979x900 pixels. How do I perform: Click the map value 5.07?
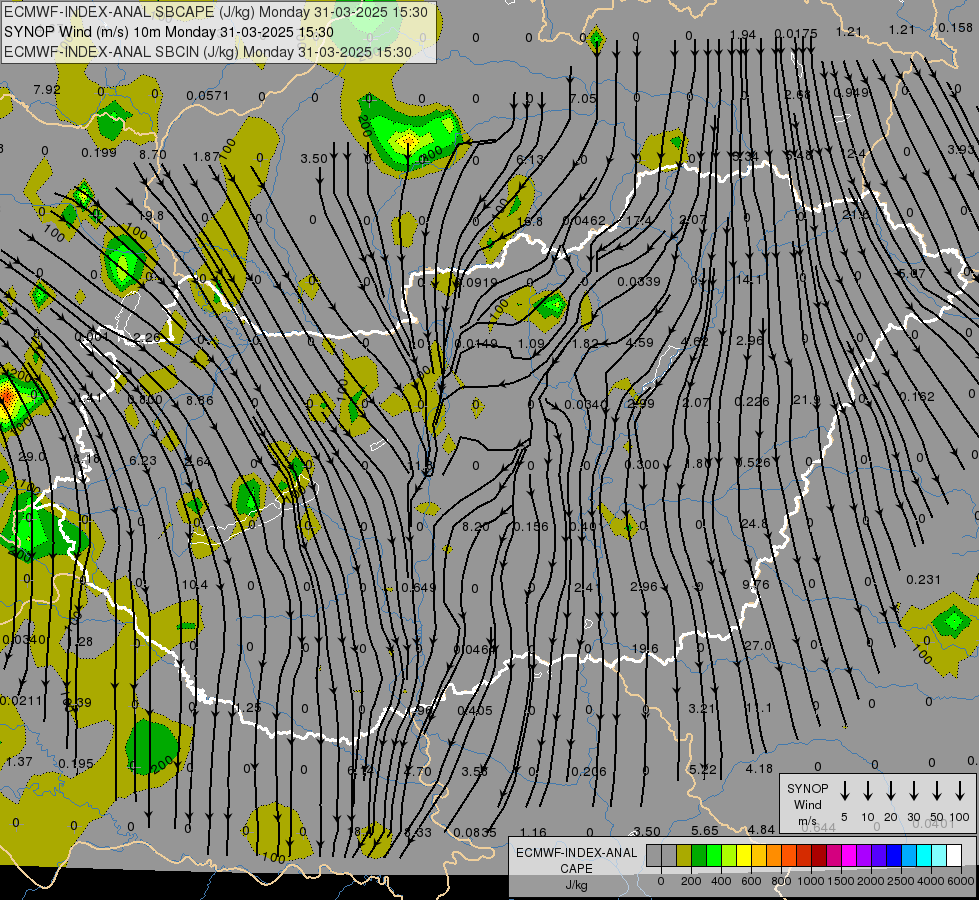(x=912, y=274)
